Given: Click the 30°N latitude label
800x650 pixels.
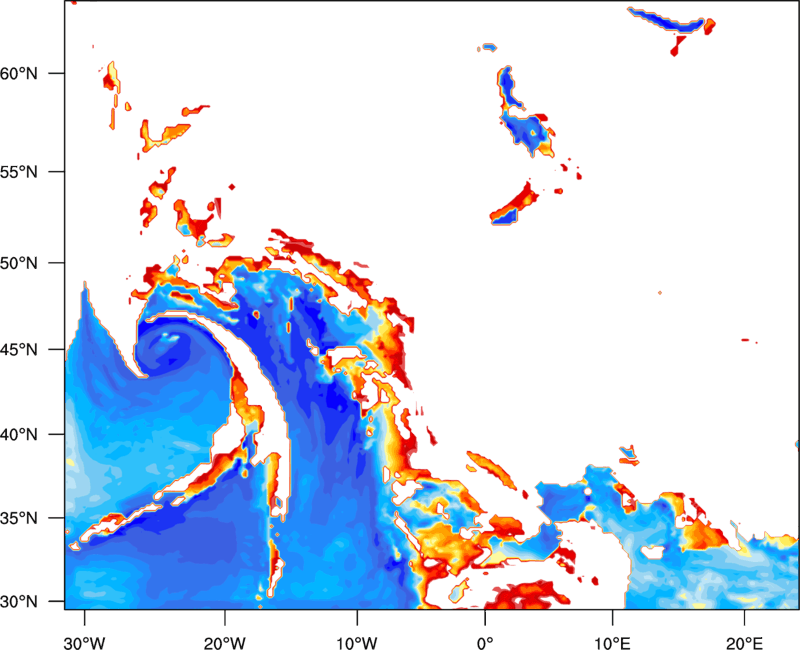Looking at the screenshot, I should [x=19, y=602].
